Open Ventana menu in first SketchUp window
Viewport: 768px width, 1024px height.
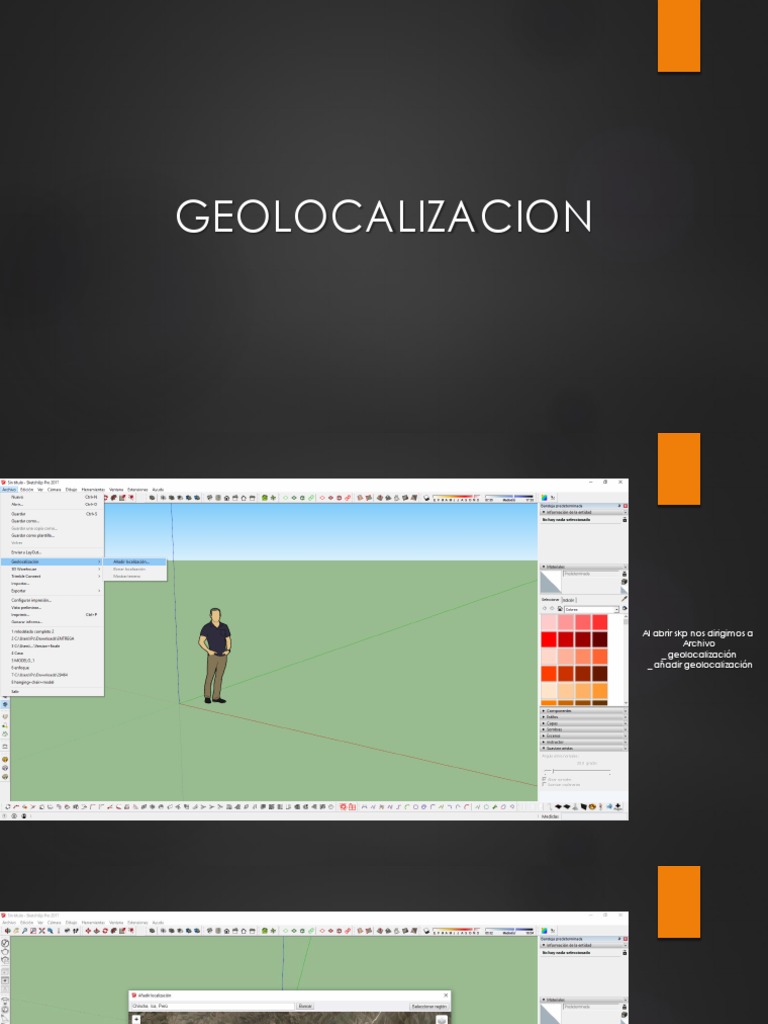(x=116, y=489)
